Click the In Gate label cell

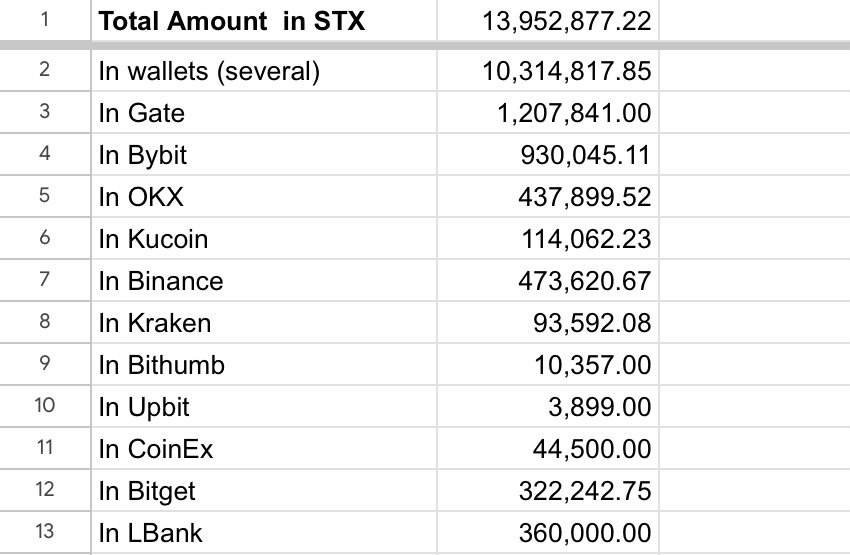pos(141,113)
